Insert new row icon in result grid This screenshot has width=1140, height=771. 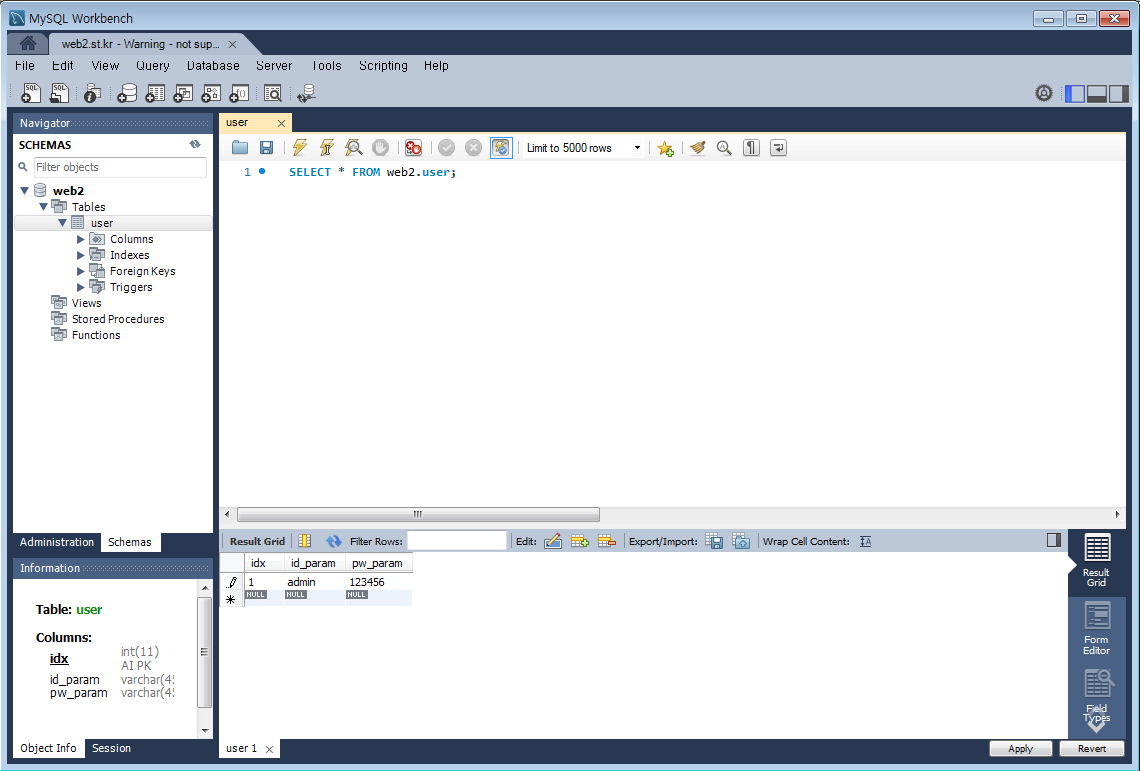[x=579, y=541]
